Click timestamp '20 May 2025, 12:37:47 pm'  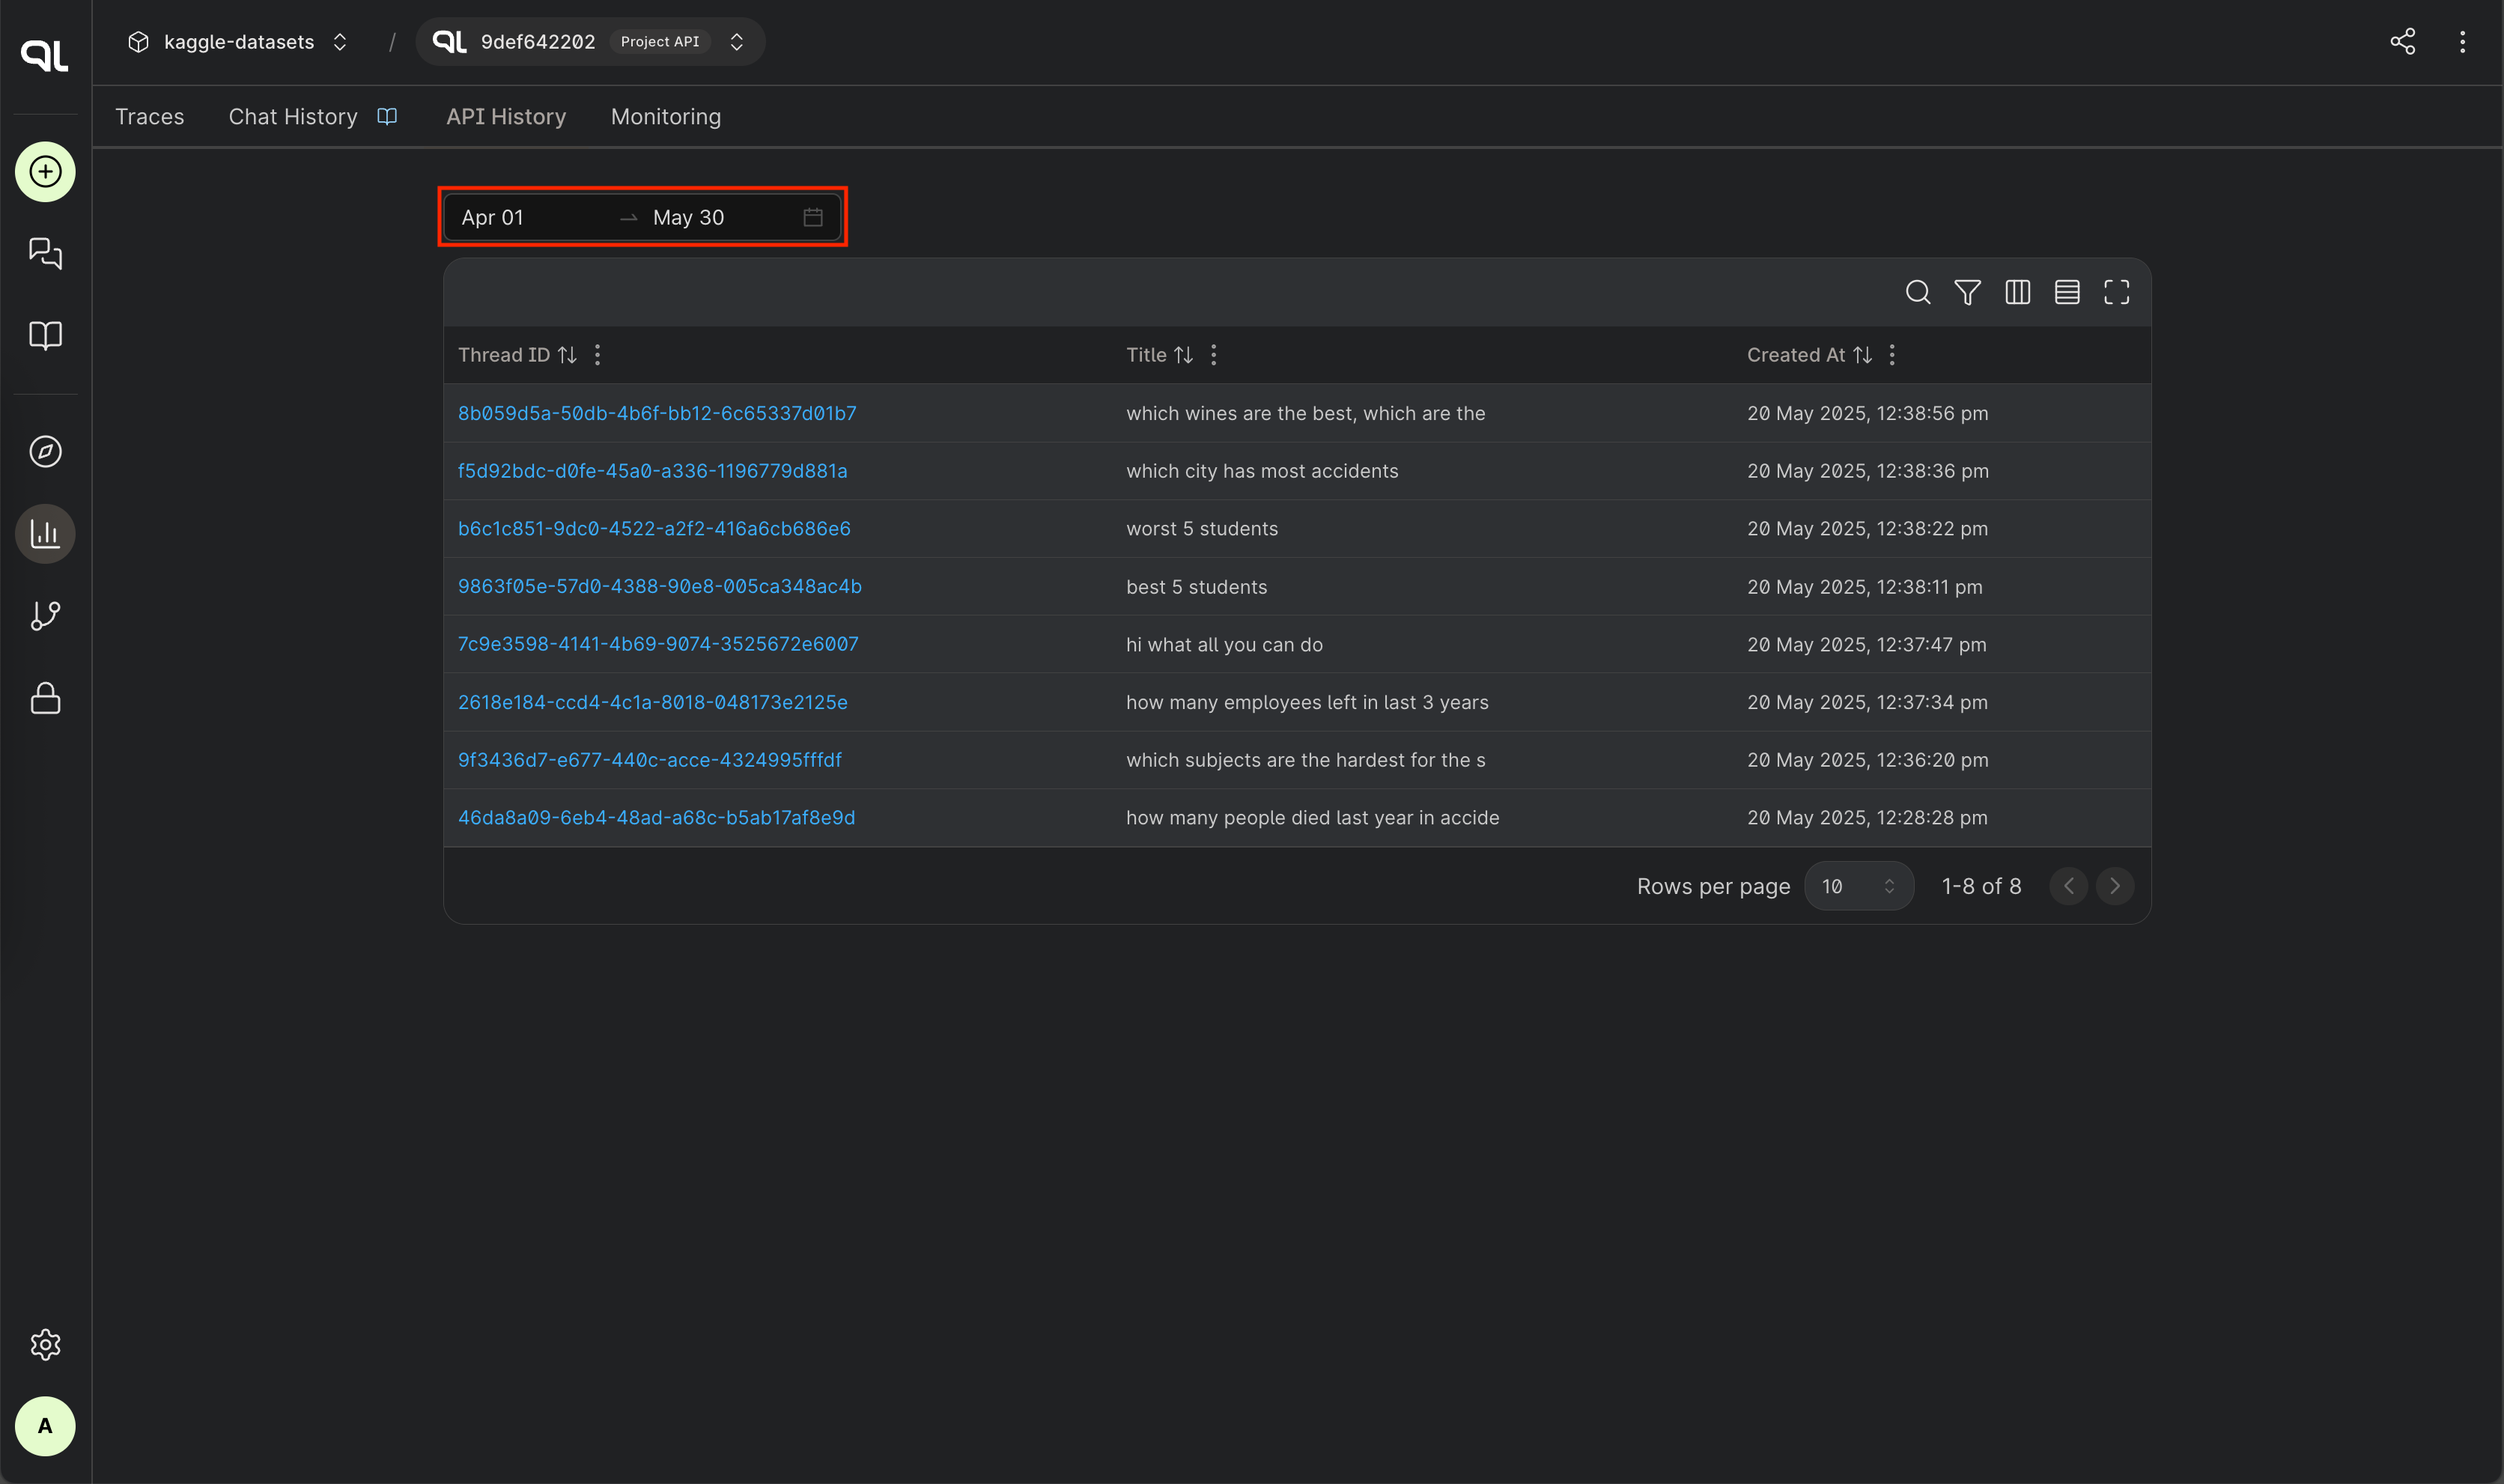click(1867, 645)
